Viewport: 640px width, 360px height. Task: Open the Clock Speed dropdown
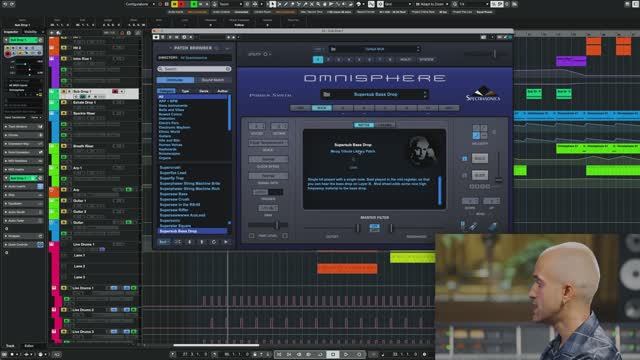(x=268, y=159)
